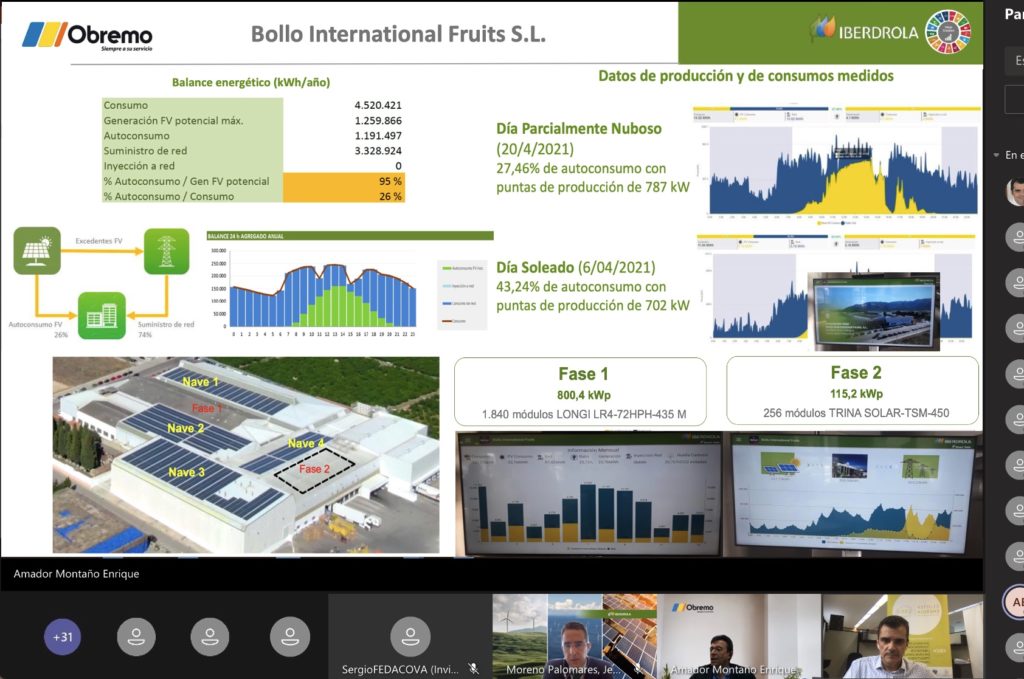This screenshot has height=679, width=1024.
Task: Click the "Balance energético (kWh/año)" heading
Action: point(251,82)
